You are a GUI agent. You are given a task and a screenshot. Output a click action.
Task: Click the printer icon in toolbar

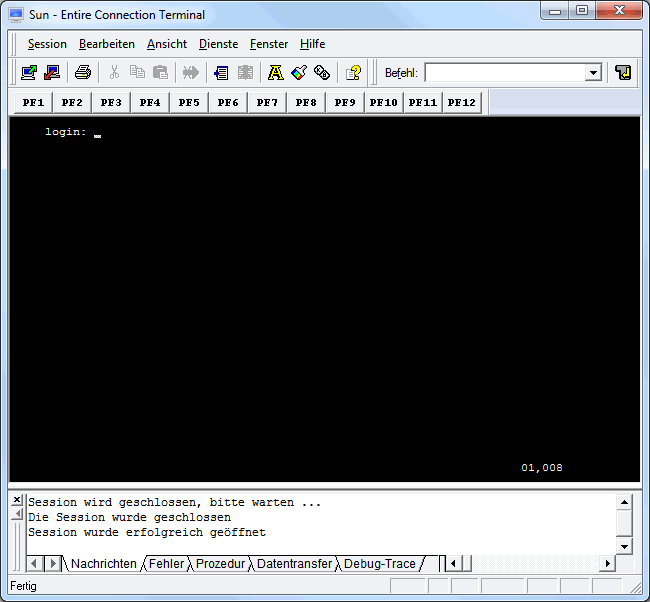tap(83, 73)
